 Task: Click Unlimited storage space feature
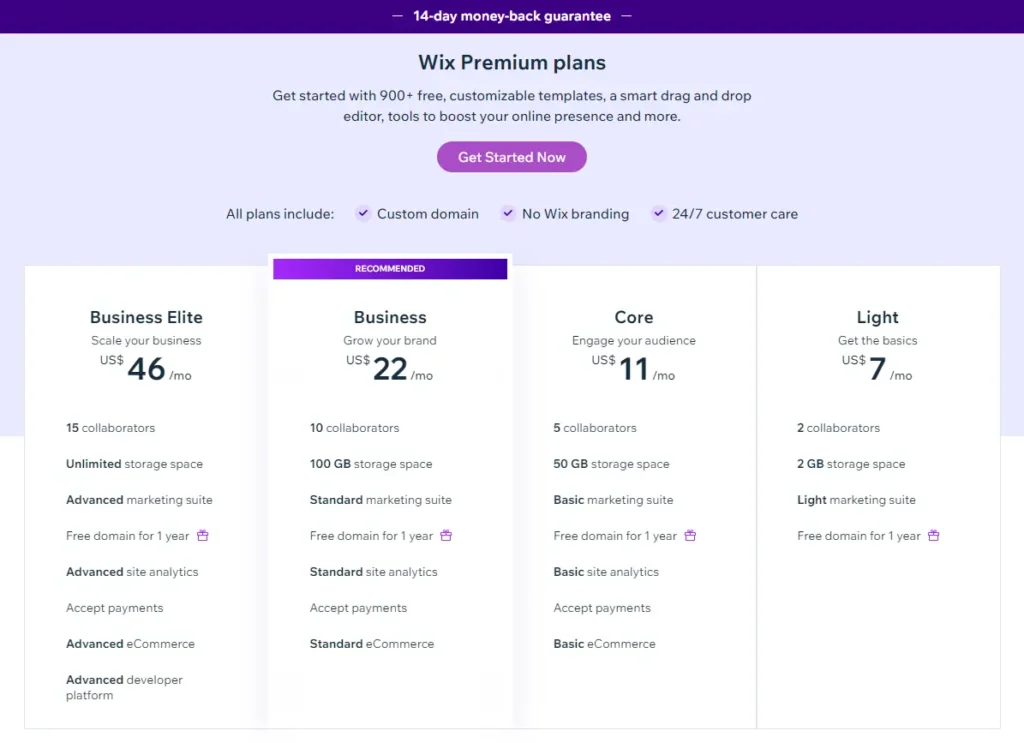[x=134, y=464]
